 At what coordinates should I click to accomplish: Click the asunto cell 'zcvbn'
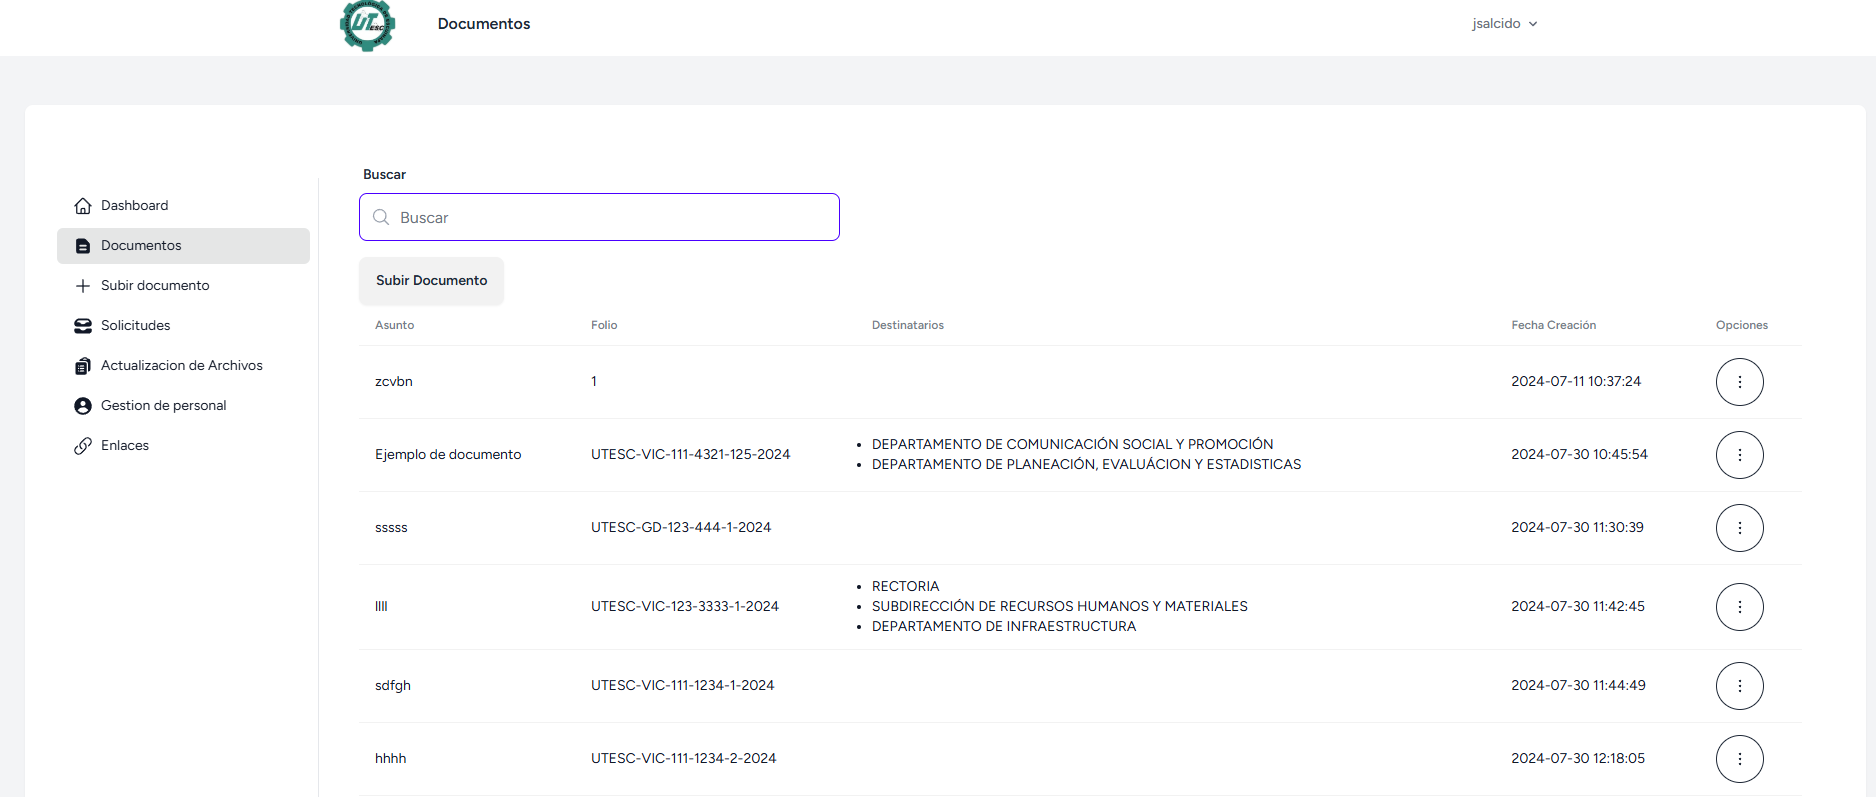coord(394,382)
